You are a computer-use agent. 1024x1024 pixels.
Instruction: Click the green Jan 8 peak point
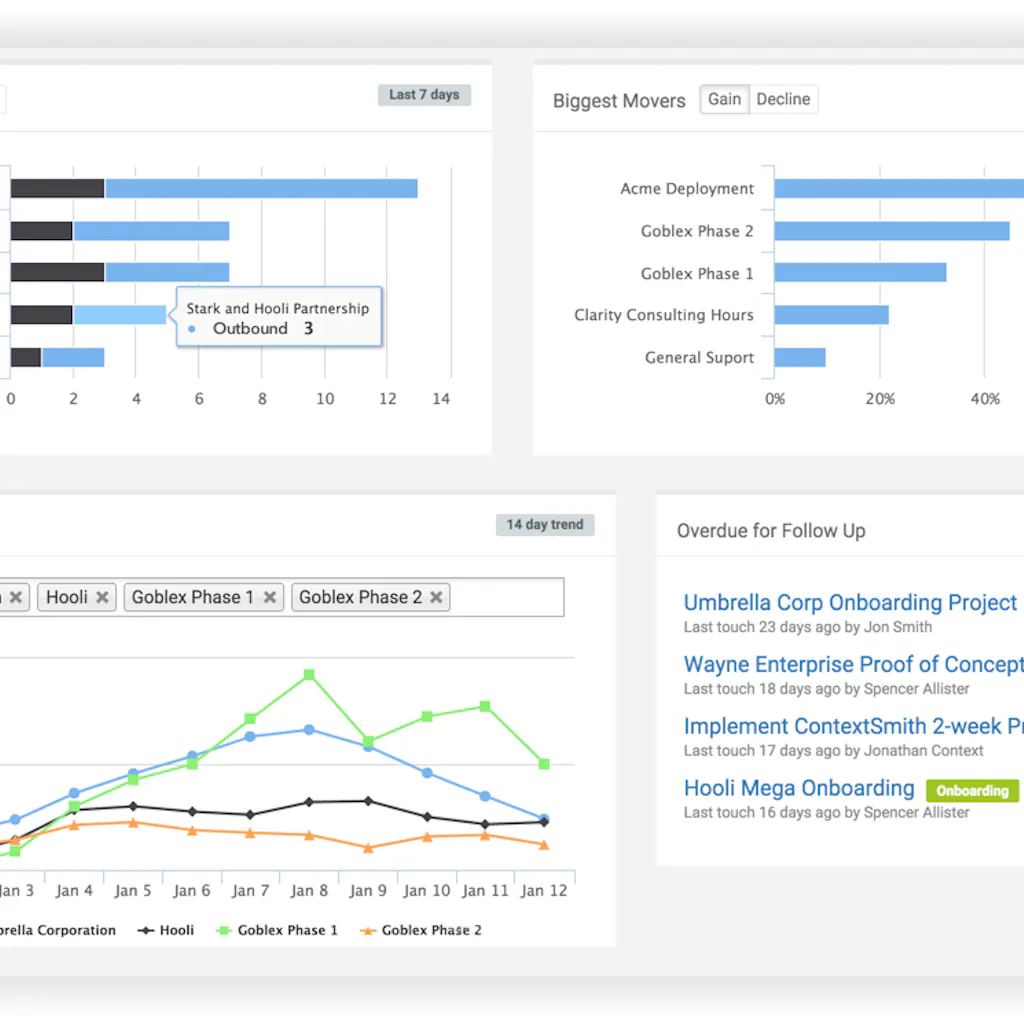coord(309,675)
